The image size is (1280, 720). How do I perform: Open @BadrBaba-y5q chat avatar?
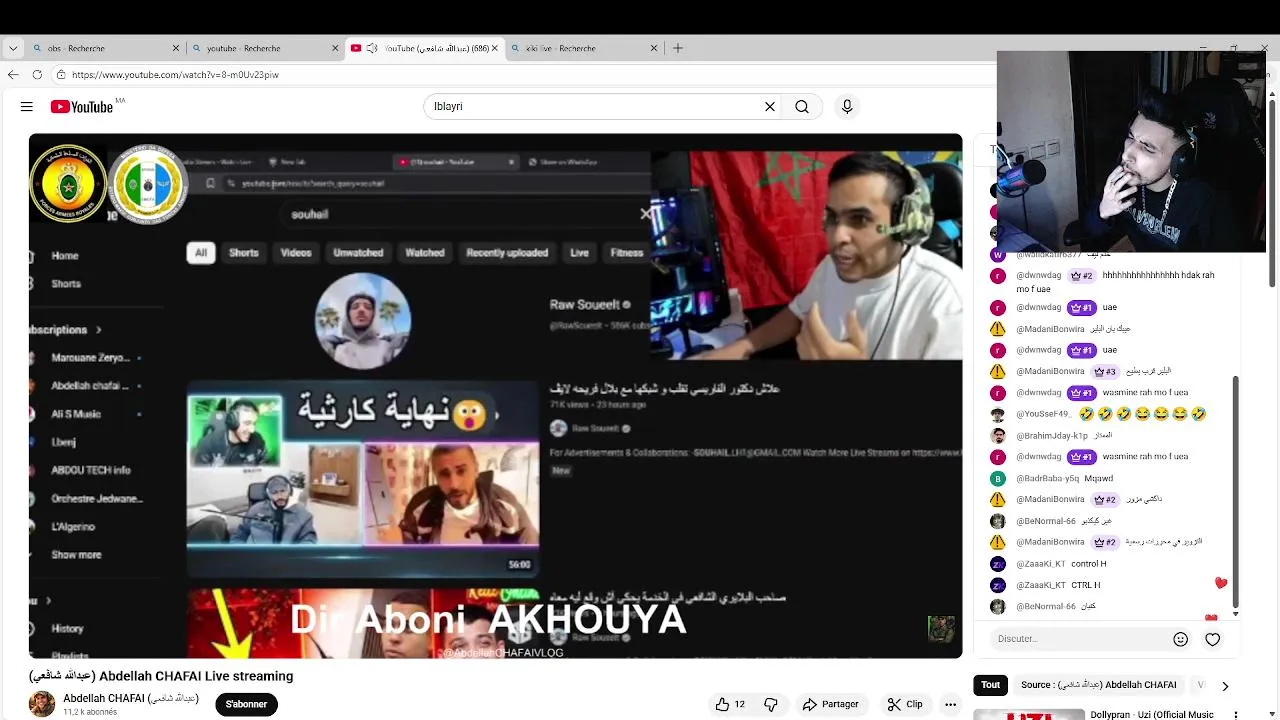997,478
